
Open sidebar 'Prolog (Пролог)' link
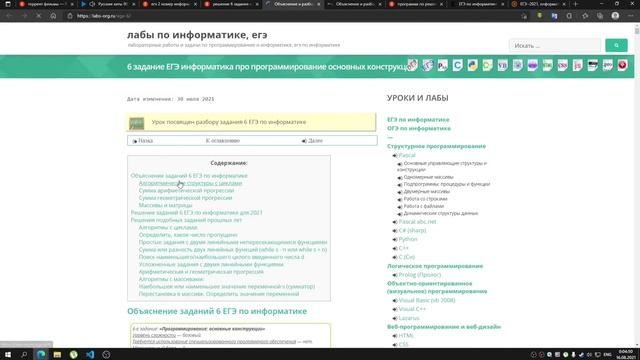[x=420, y=275]
